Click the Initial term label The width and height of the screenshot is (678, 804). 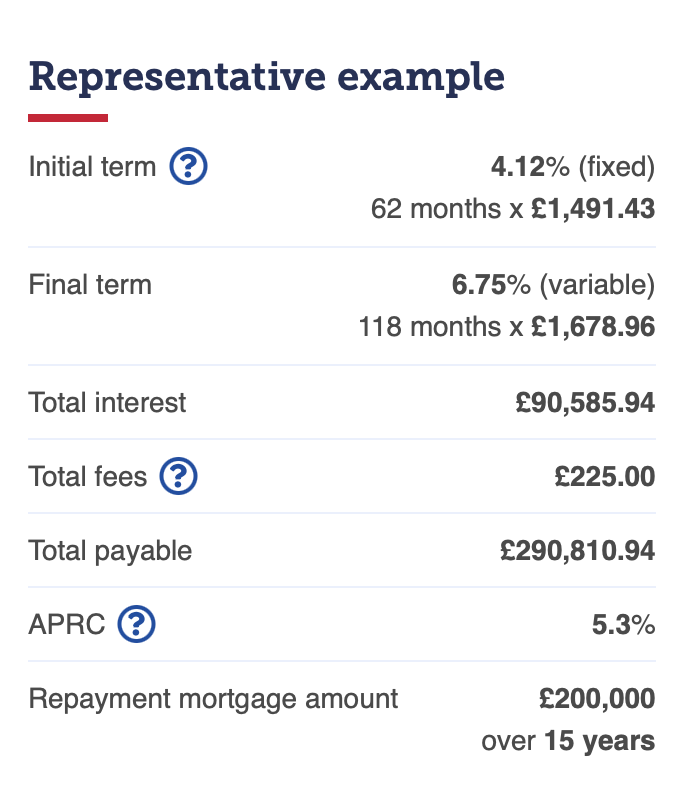click(92, 167)
